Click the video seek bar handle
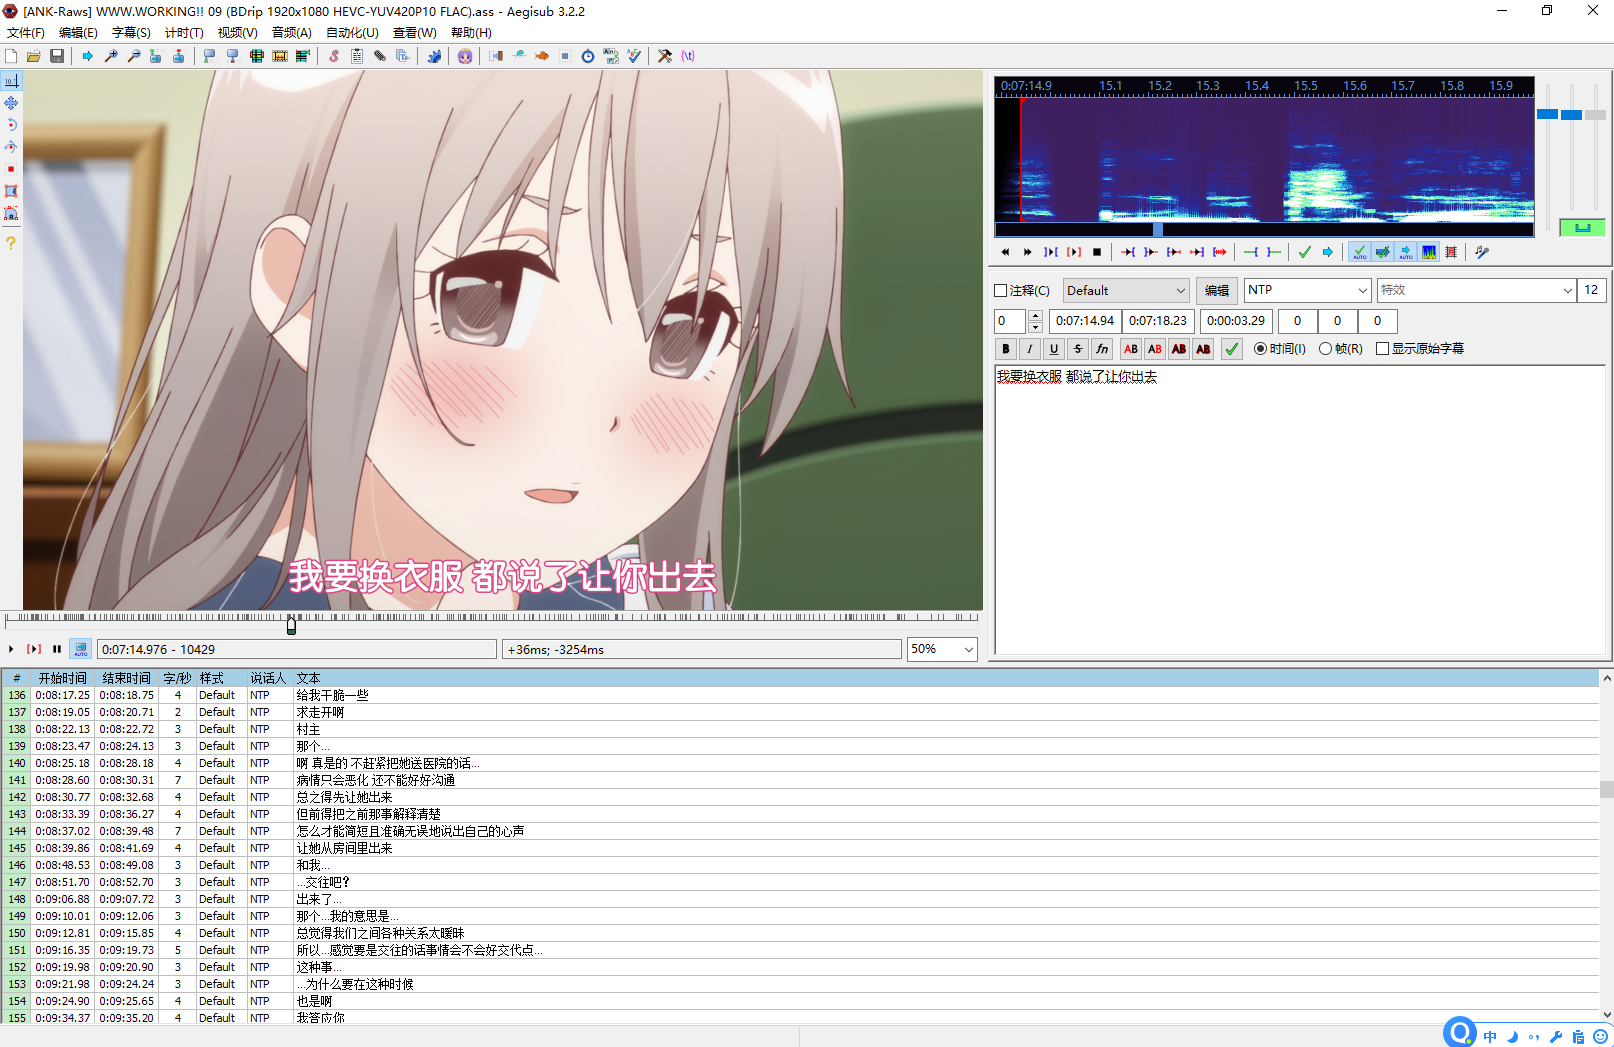This screenshot has height=1047, width=1614. click(291, 625)
